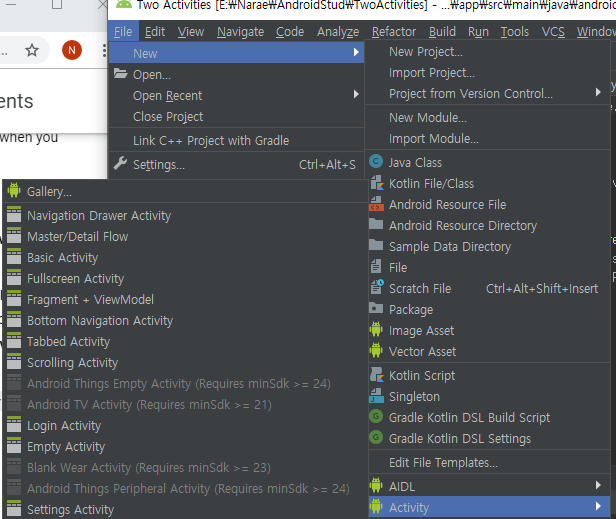Expand the Activity submenu arrow
The width and height of the screenshot is (616, 519).
pos(598,506)
